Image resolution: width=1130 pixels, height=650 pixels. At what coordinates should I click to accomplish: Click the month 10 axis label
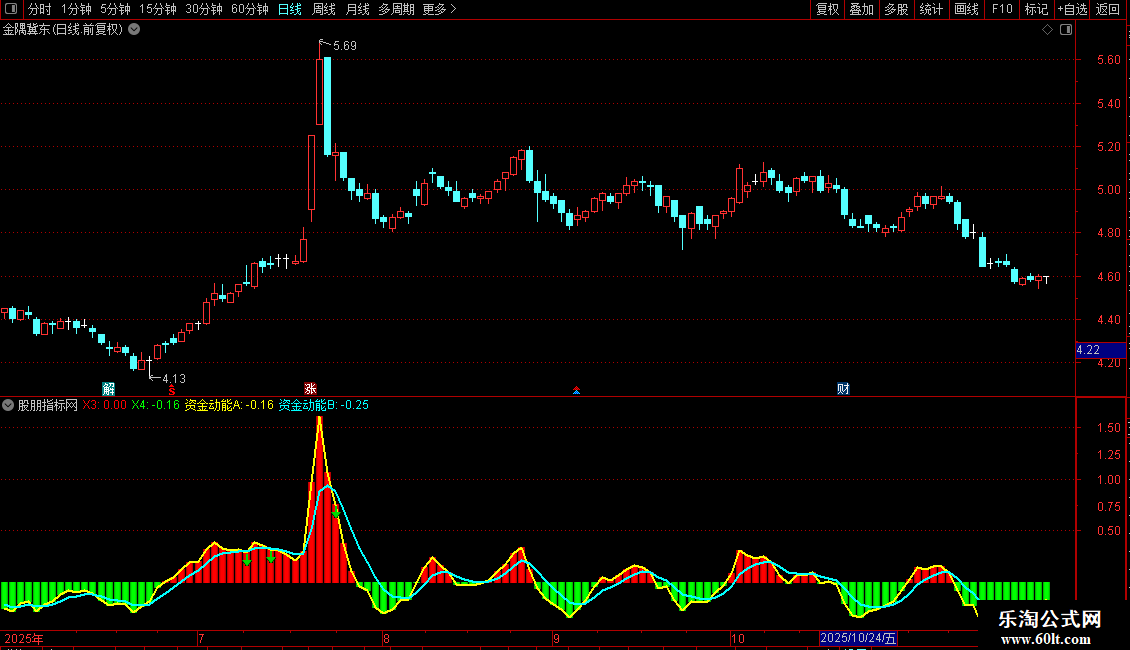[737, 638]
